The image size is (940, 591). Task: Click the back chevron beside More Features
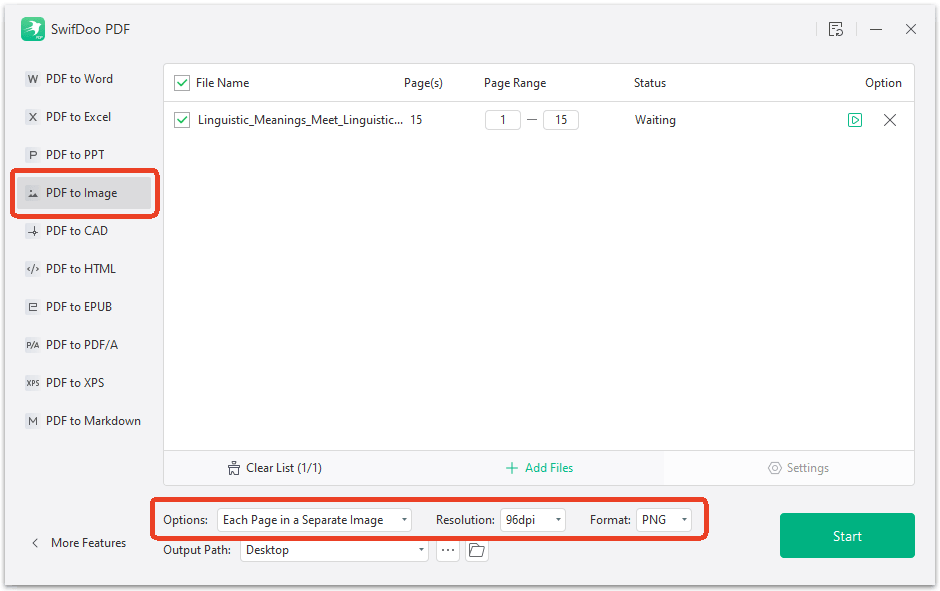[x=35, y=542]
